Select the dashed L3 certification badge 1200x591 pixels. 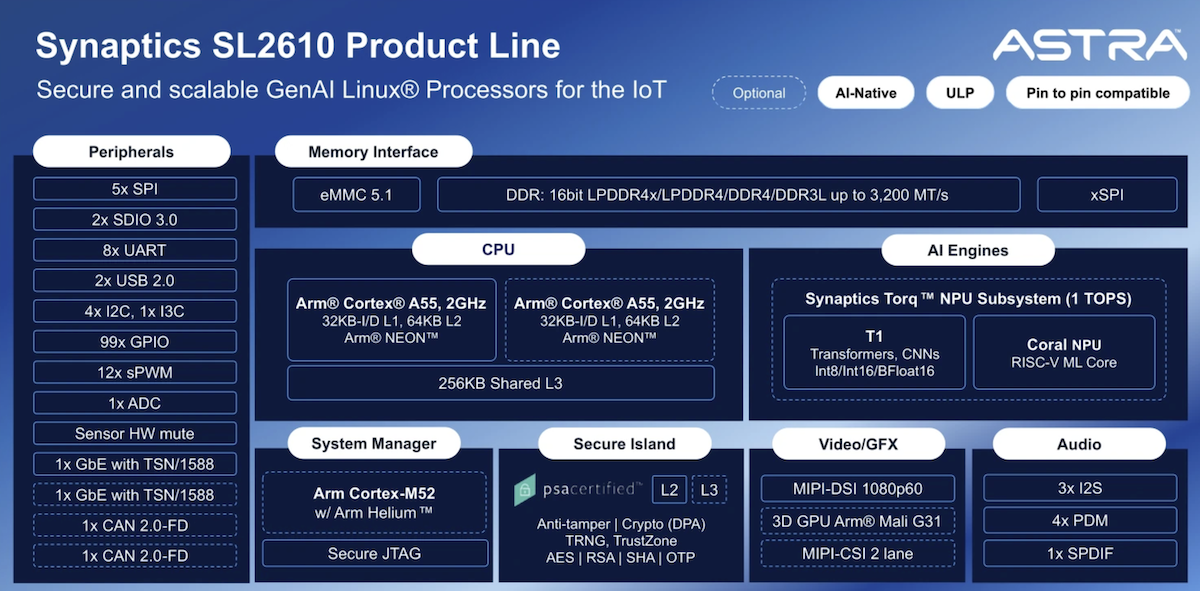[x=709, y=489]
